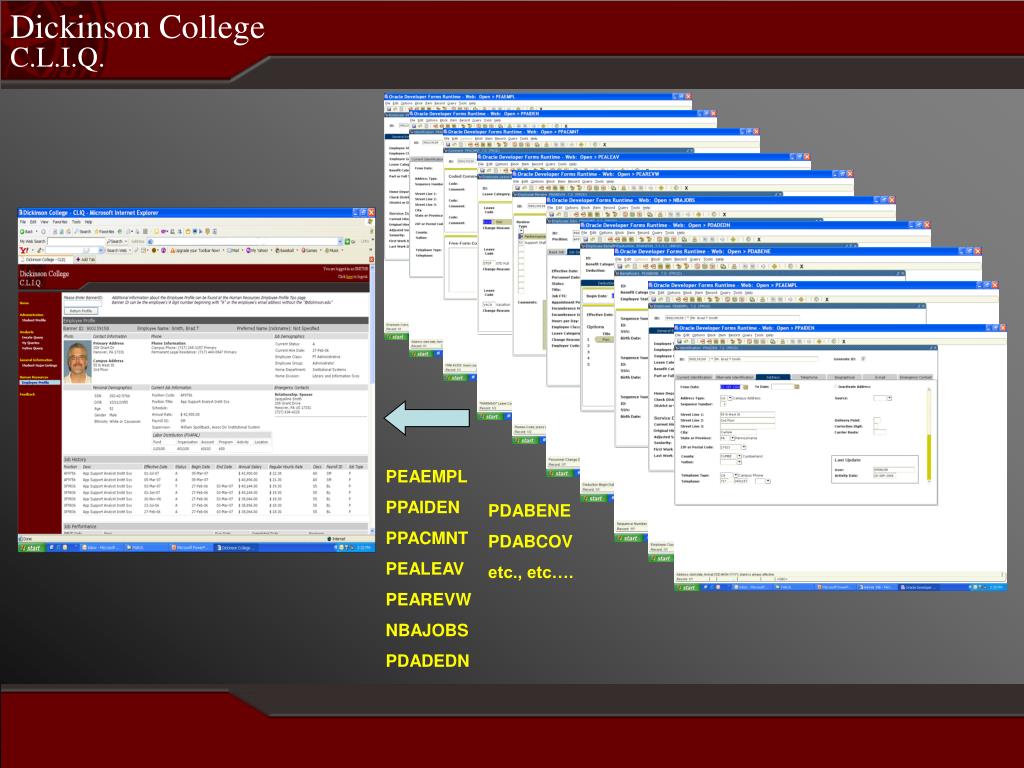The height and width of the screenshot is (768, 1024).
Task: Open Student Profile sidebar link
Action: [34, 320]
